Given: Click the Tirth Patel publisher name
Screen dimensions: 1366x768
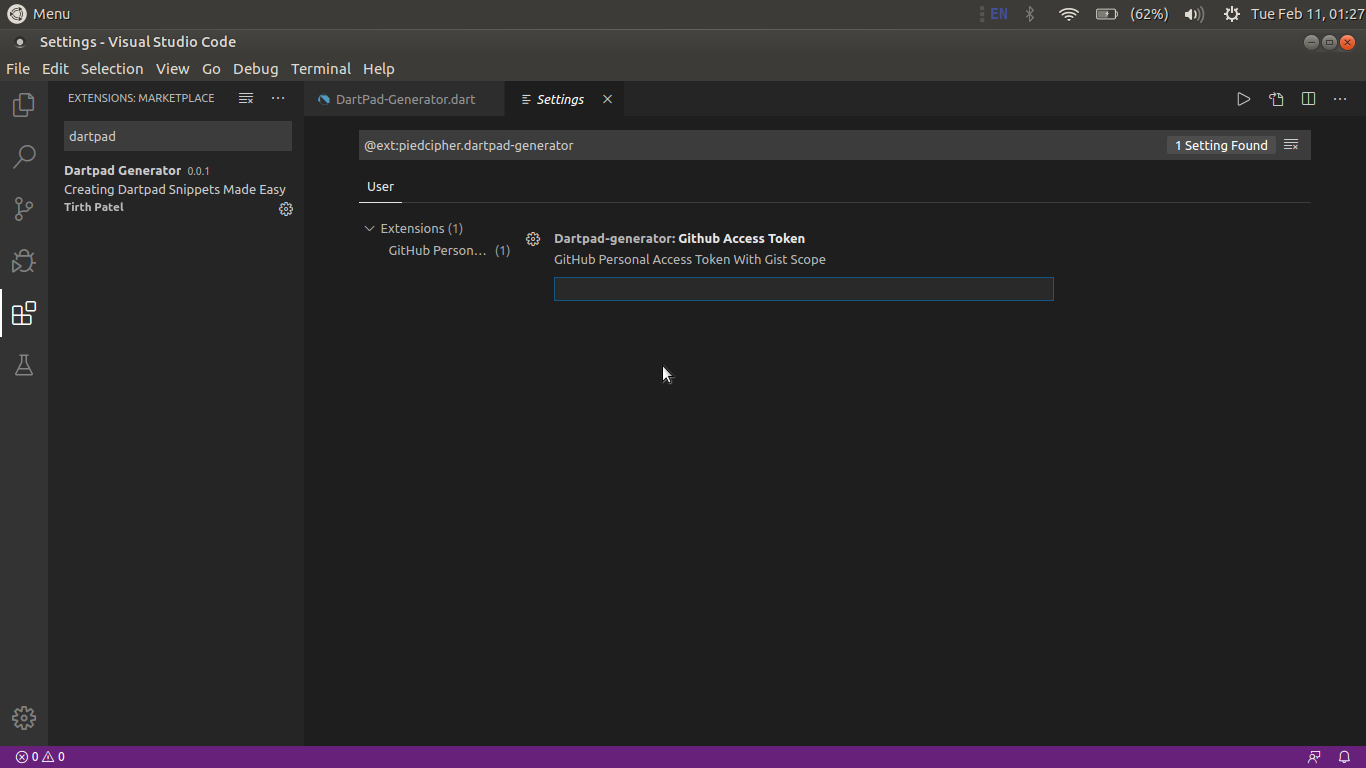Looking at the screenshot, I should (94, 207).
